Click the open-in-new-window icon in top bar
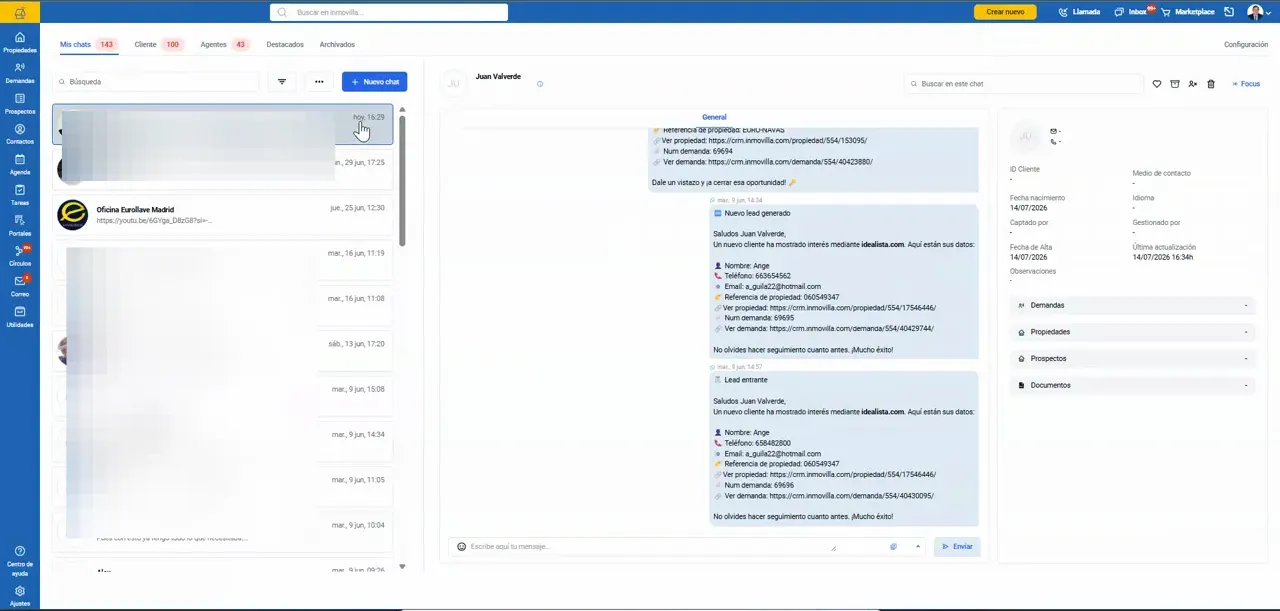Image resolution: width=1280 pixels, height=611 pixels. coord(1229,12)
